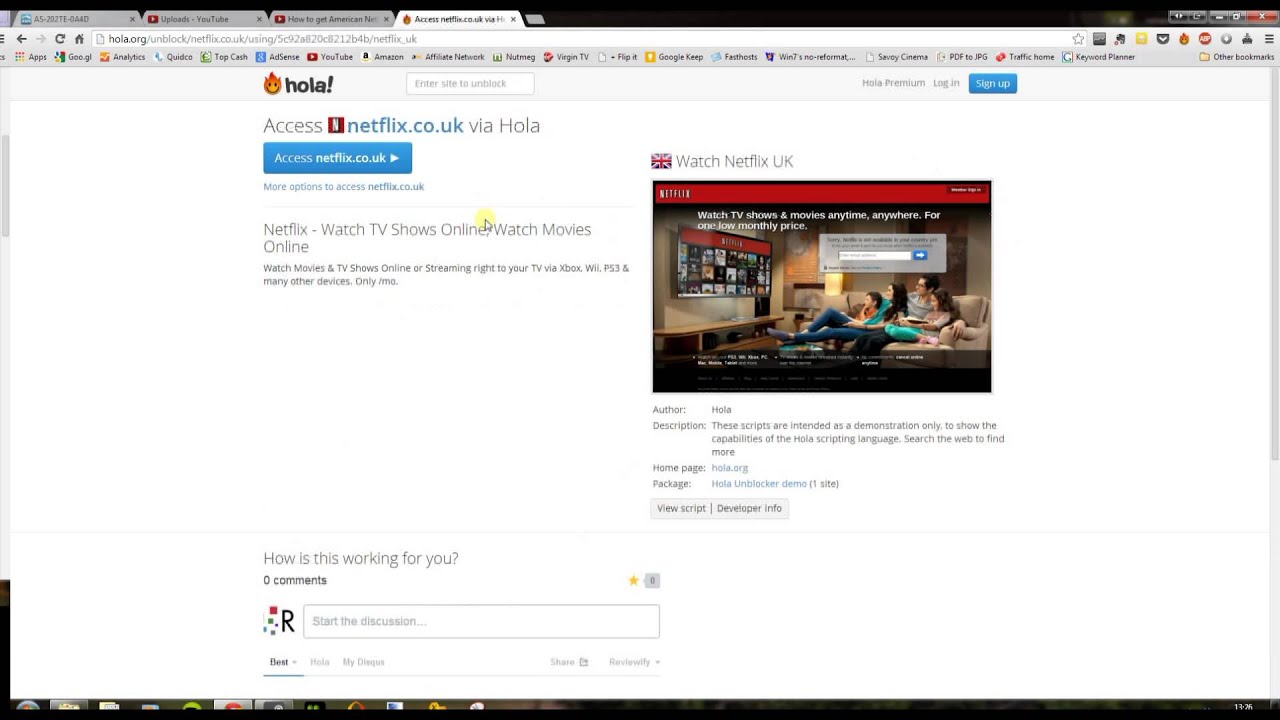This screenshot has width=1280, height=720.
Task: Expand the Other bookmarks folder
Action: point(1236,57)
